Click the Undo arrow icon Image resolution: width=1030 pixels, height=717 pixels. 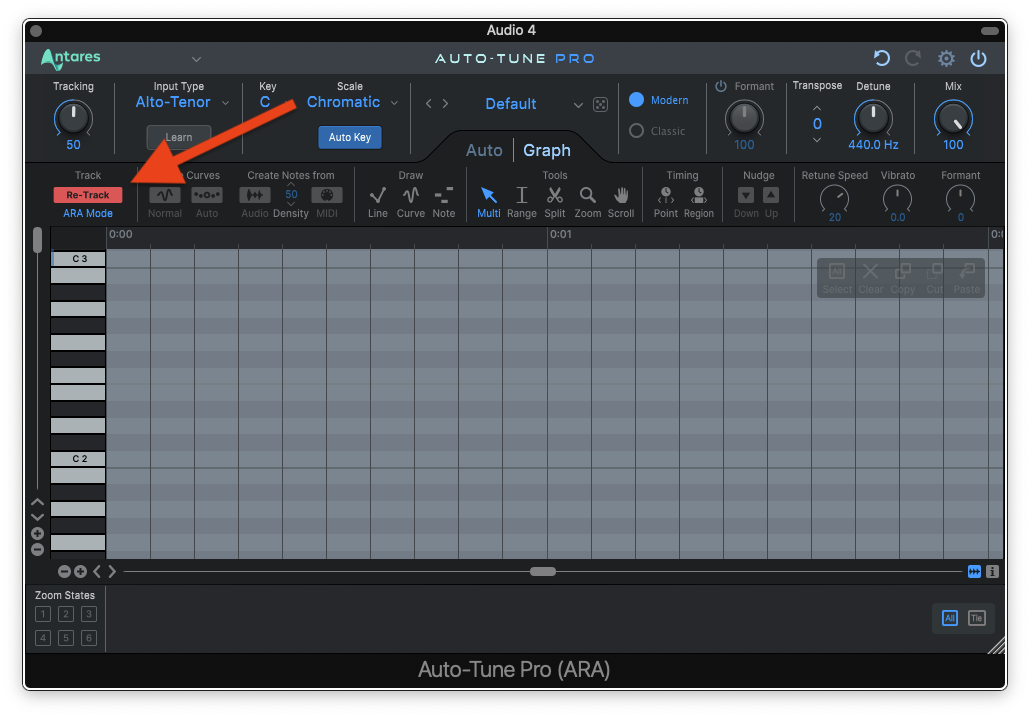pyautogui.click(x=881, y=58)
